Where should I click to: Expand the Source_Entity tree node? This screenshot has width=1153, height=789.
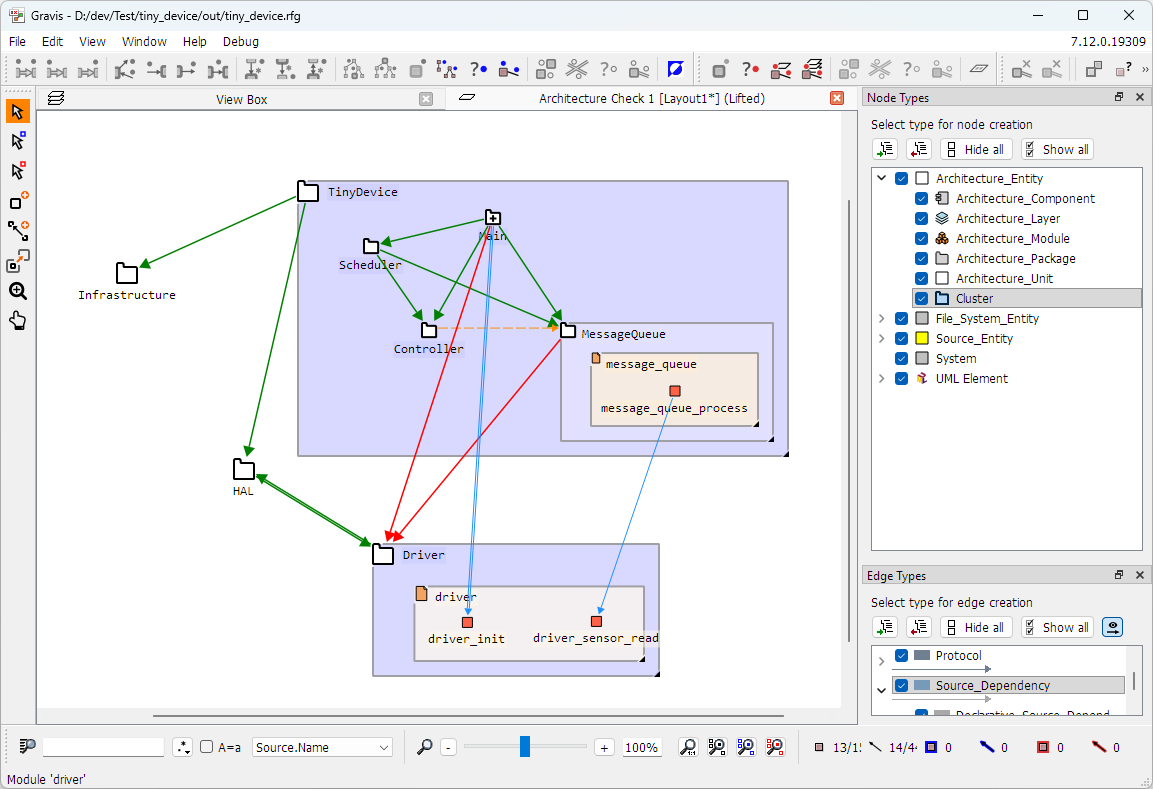pyautogui.click(x=882, y=338)
